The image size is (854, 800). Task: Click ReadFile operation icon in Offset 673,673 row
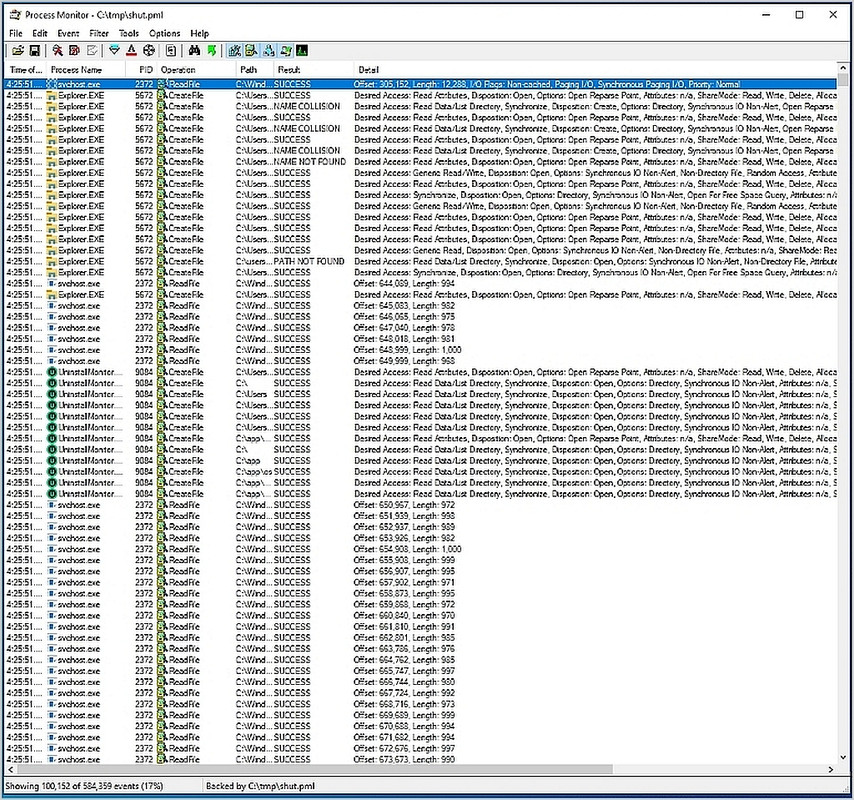[x=162, y=759]
